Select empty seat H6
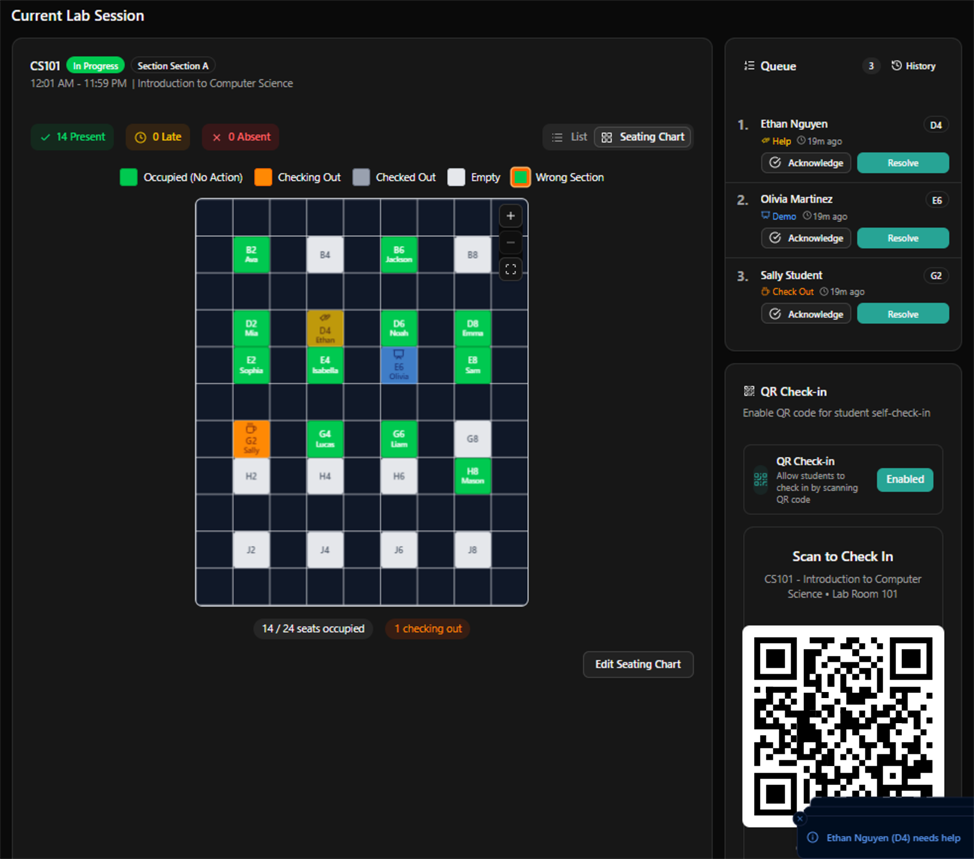974x859 pixels. click(x=399, y=476)
